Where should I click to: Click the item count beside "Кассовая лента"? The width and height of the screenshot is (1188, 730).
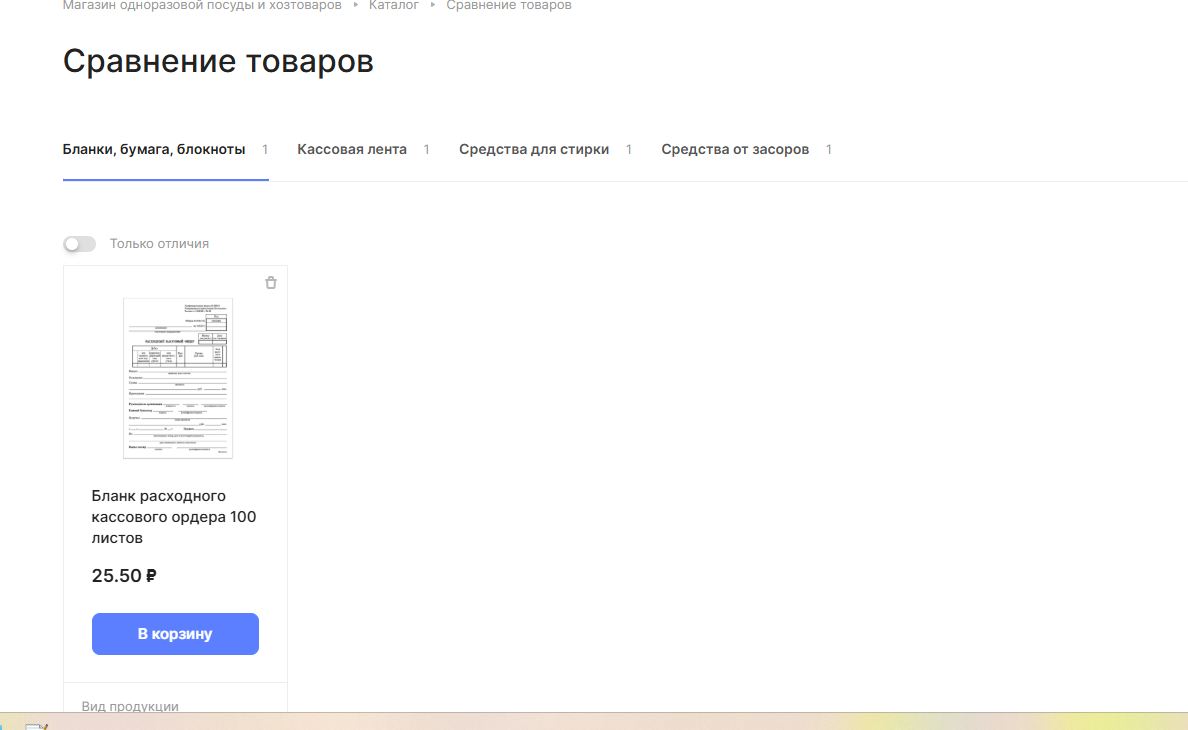pyautogui.click(x=426, y=150)
